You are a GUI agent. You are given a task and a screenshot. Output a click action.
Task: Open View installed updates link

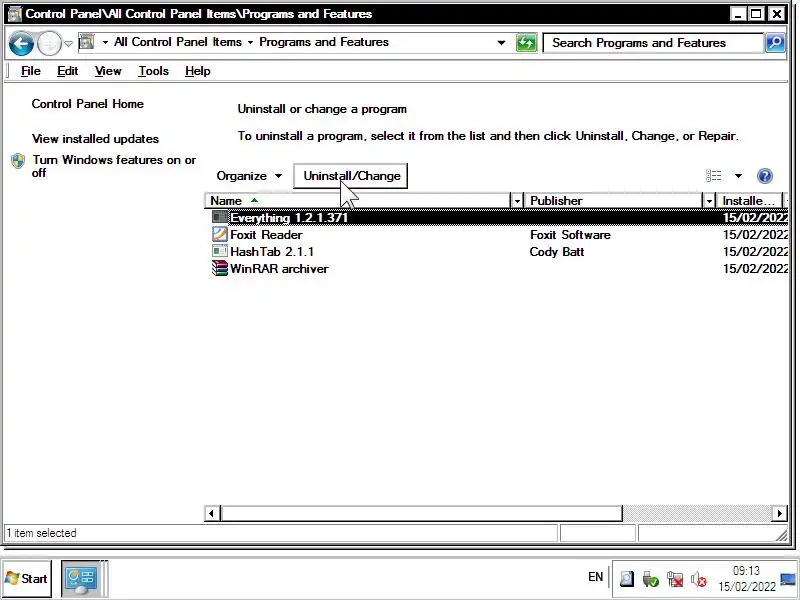[95, 139]
